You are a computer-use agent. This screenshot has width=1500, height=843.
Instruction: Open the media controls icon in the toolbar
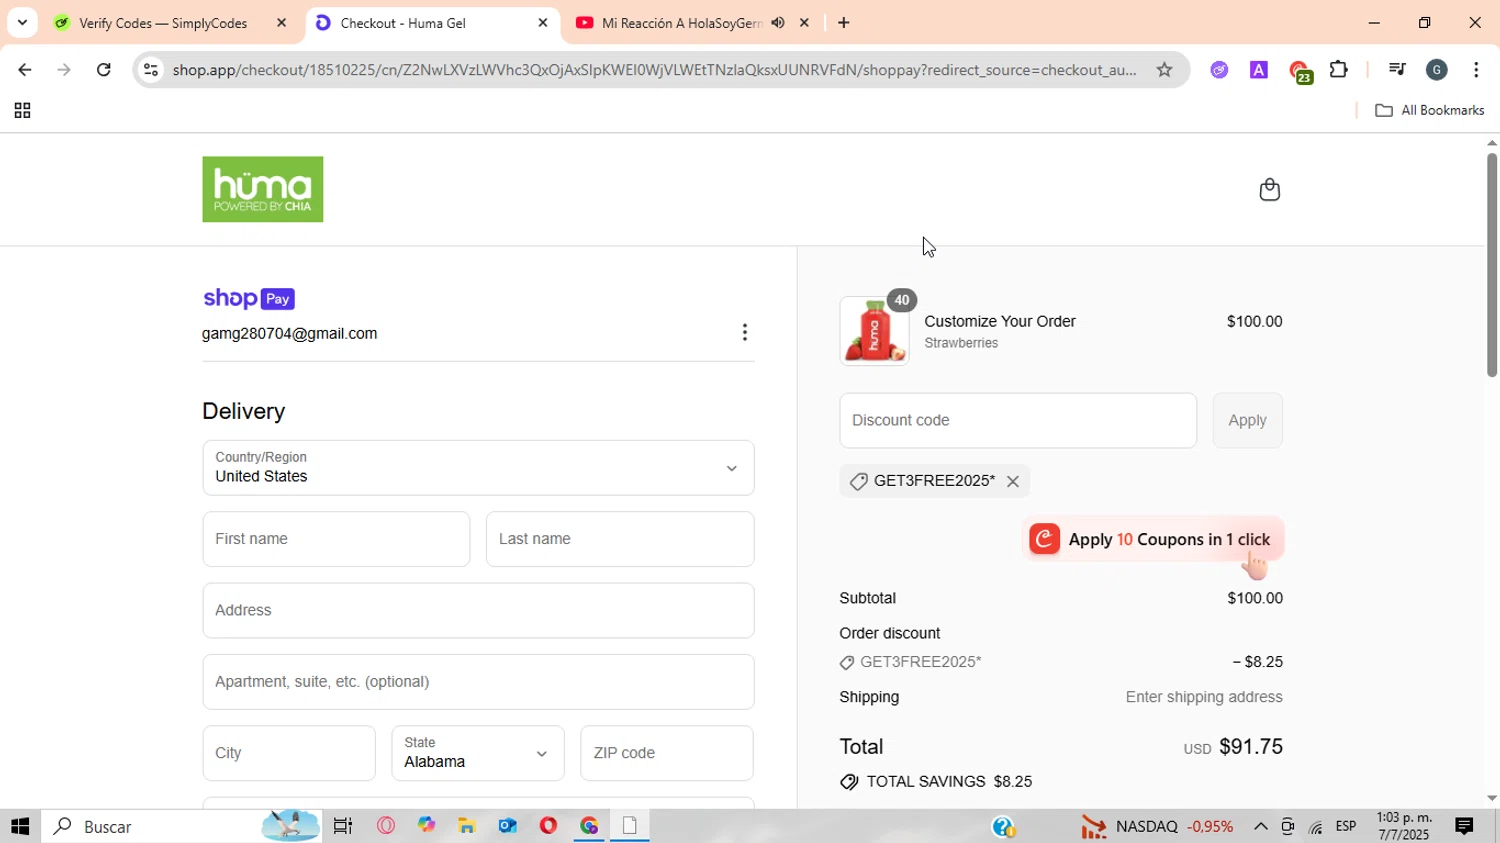tap(1397, 70)
